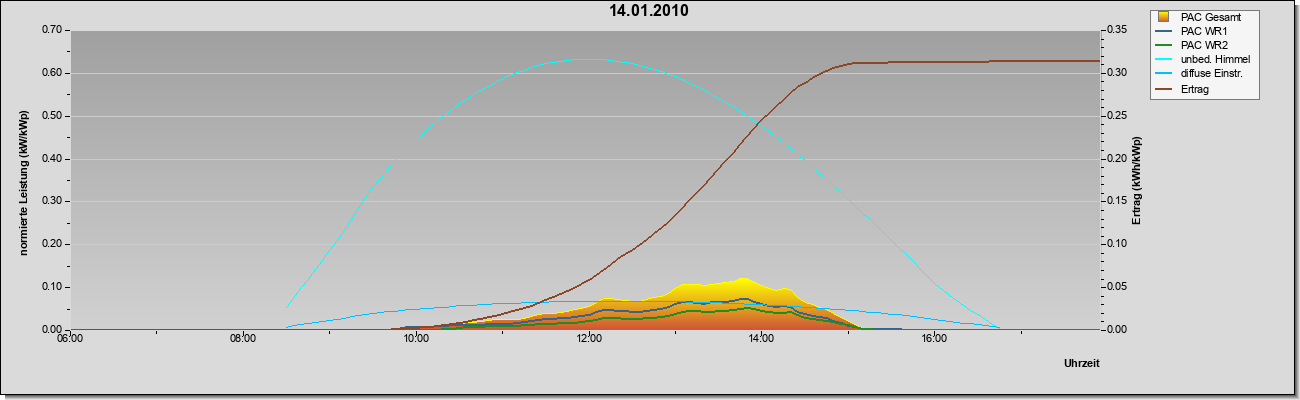Click the 06:00 tick label
Screen dimensions: 1300x400
click(70, 338)
